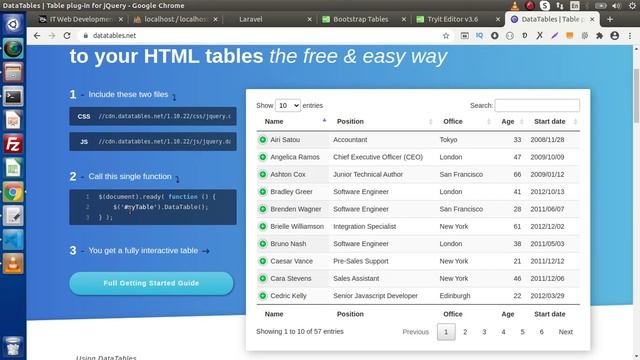Open LibreOffice Calc from dock
Viewport: 640px width, 360px height.
click(13, 168)
